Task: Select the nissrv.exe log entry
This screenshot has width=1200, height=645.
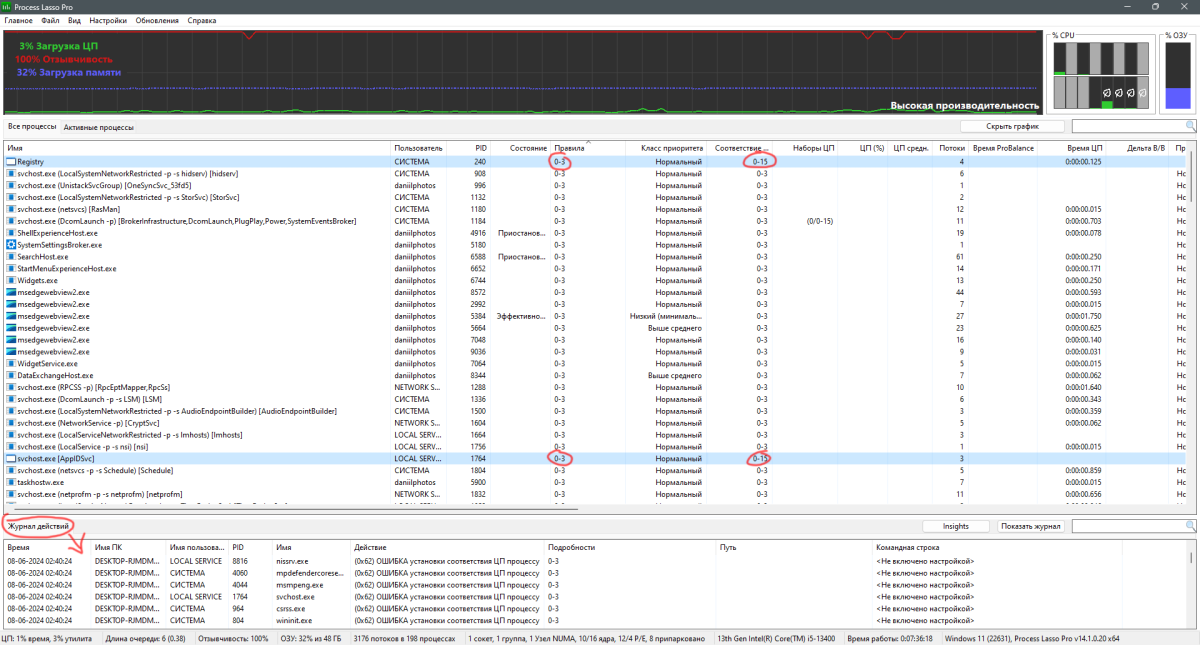Action: 598,561
